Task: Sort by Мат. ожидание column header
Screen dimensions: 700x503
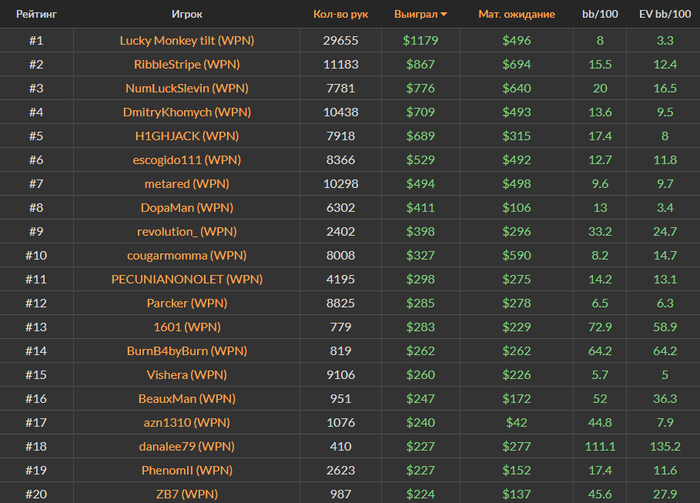Action: [x=517, y=14]
